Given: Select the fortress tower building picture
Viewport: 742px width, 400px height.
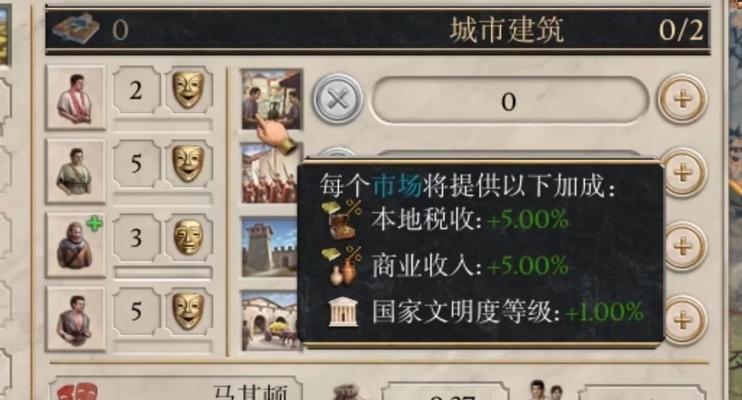Looking at the screenshot, I should tap(270, 247).
